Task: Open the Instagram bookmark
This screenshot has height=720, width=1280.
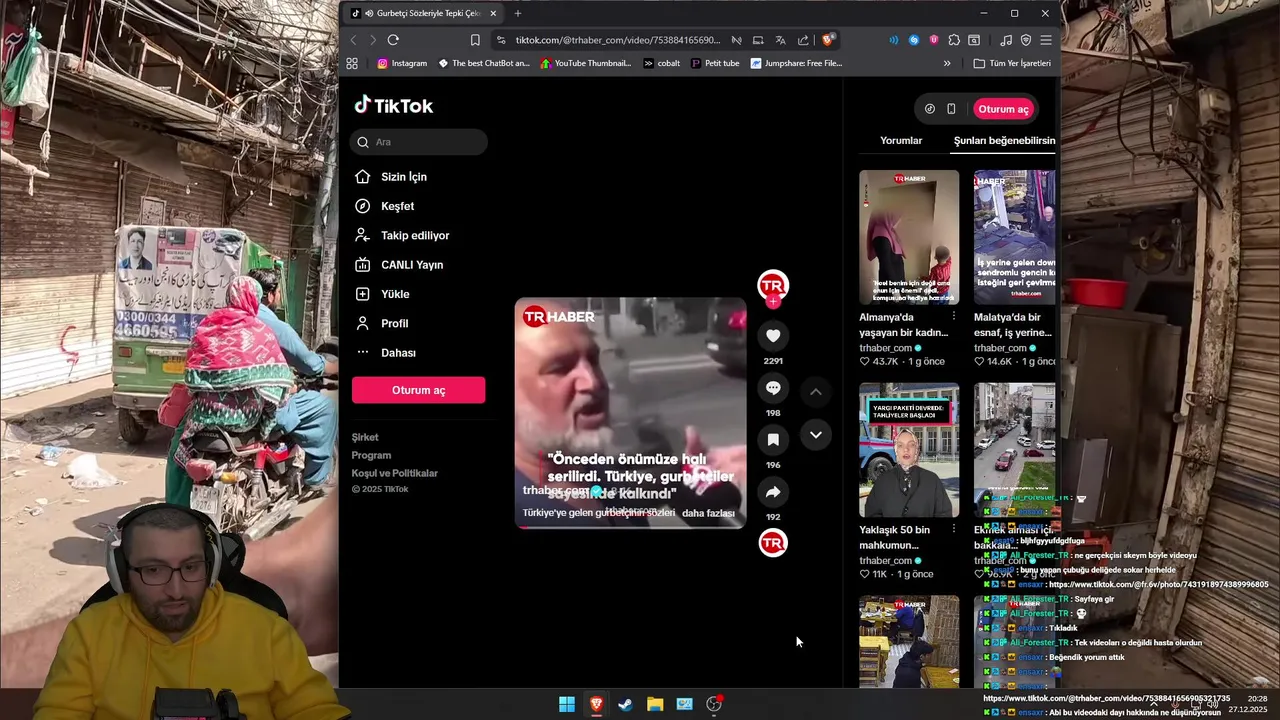Action: [402, 63]
